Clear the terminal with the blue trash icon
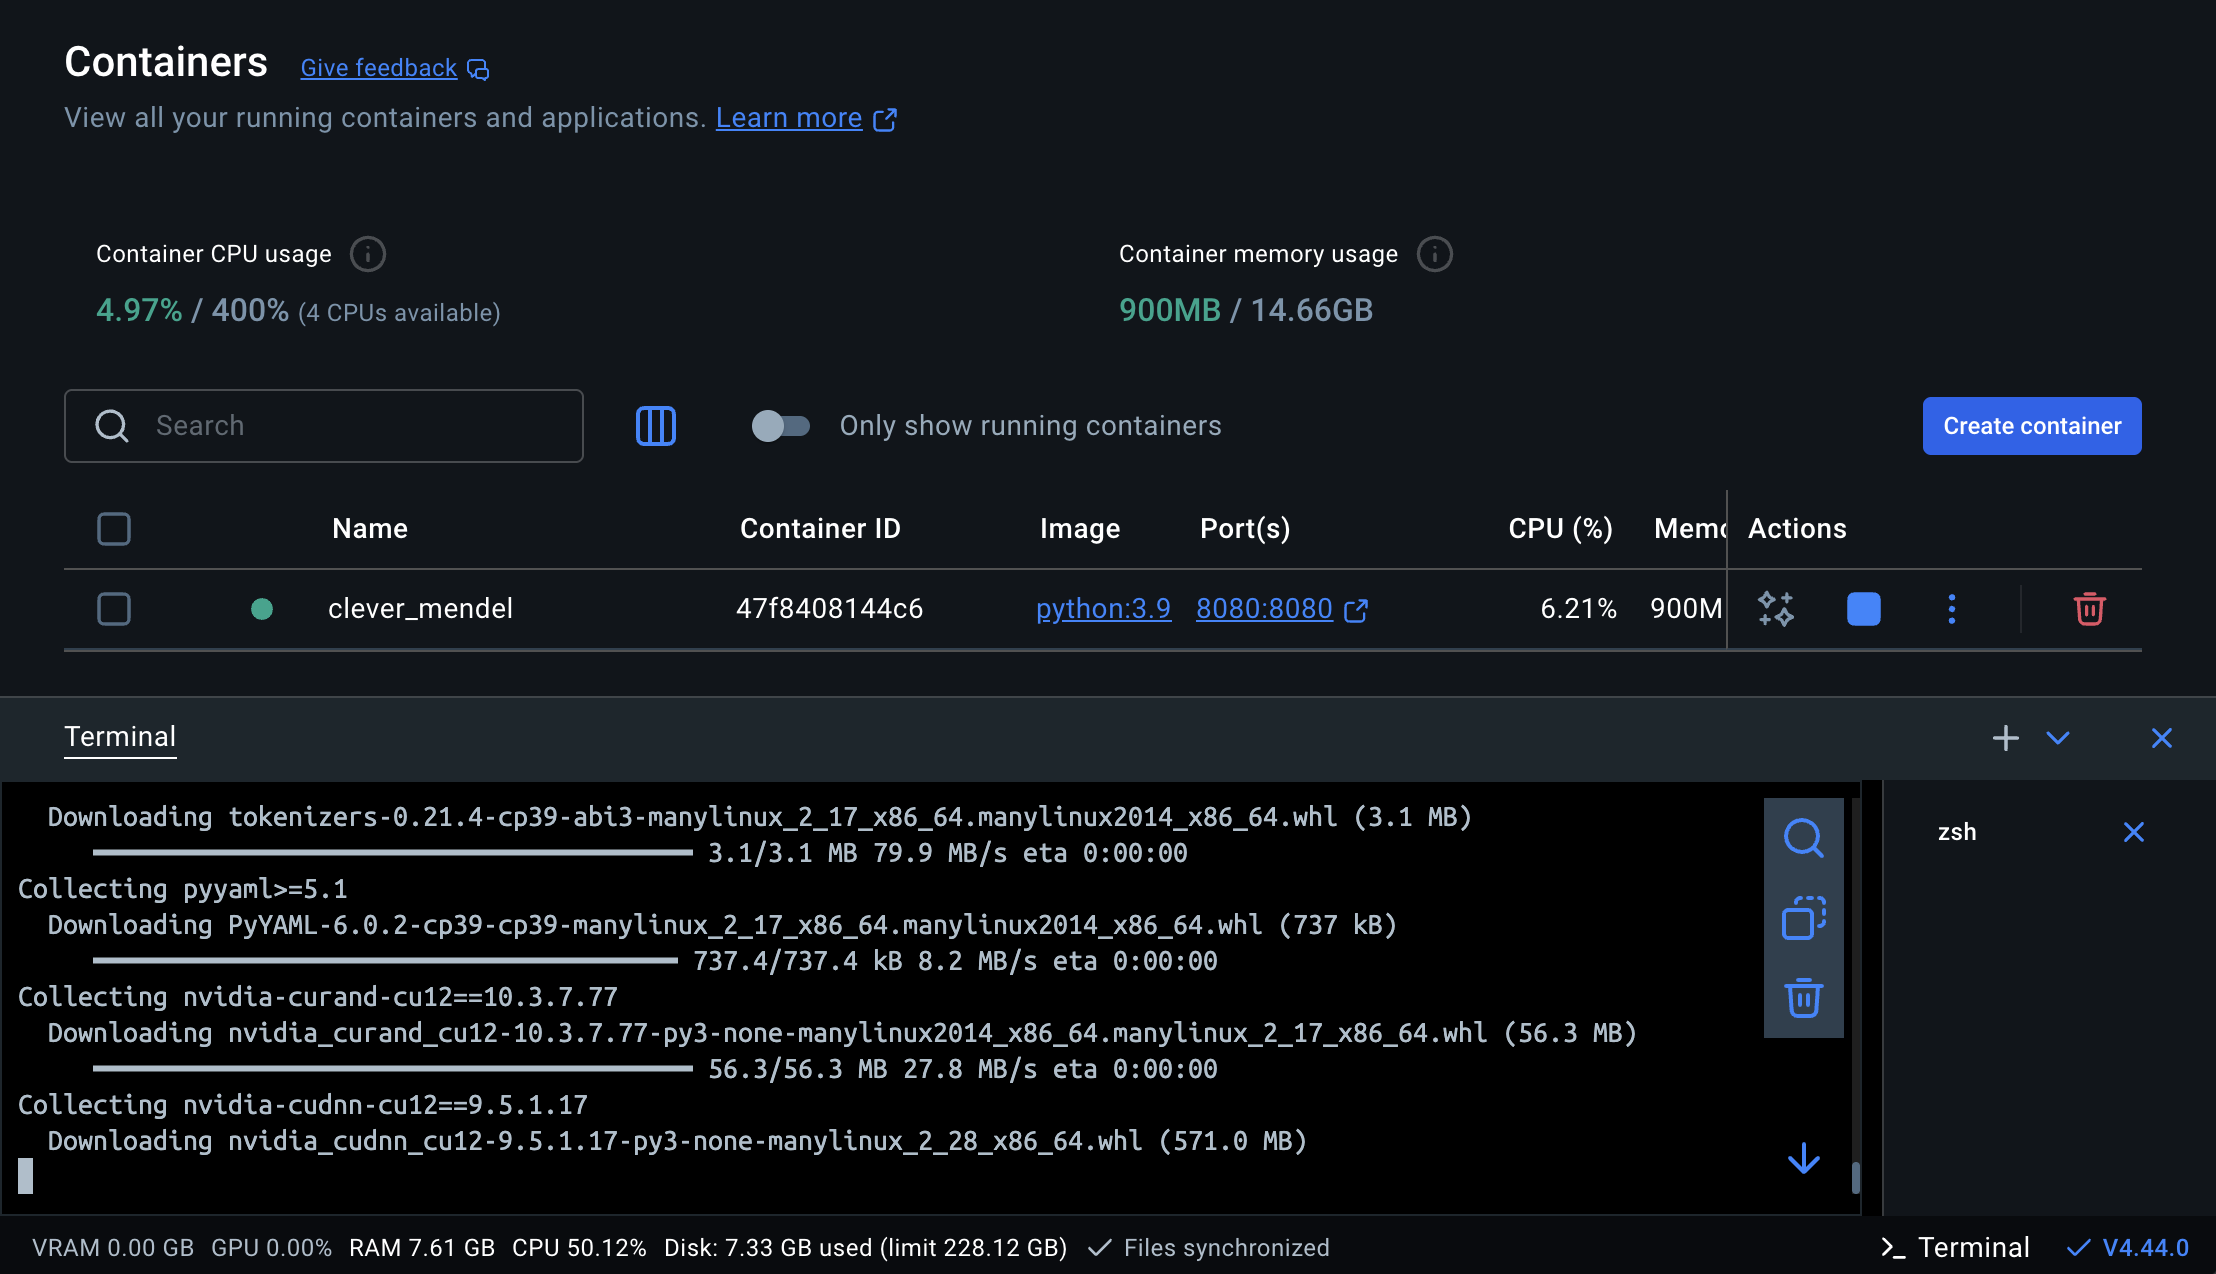The width and height of the screenshot is (2216, 1274). pyautogui.click(x=1803, y=998)
